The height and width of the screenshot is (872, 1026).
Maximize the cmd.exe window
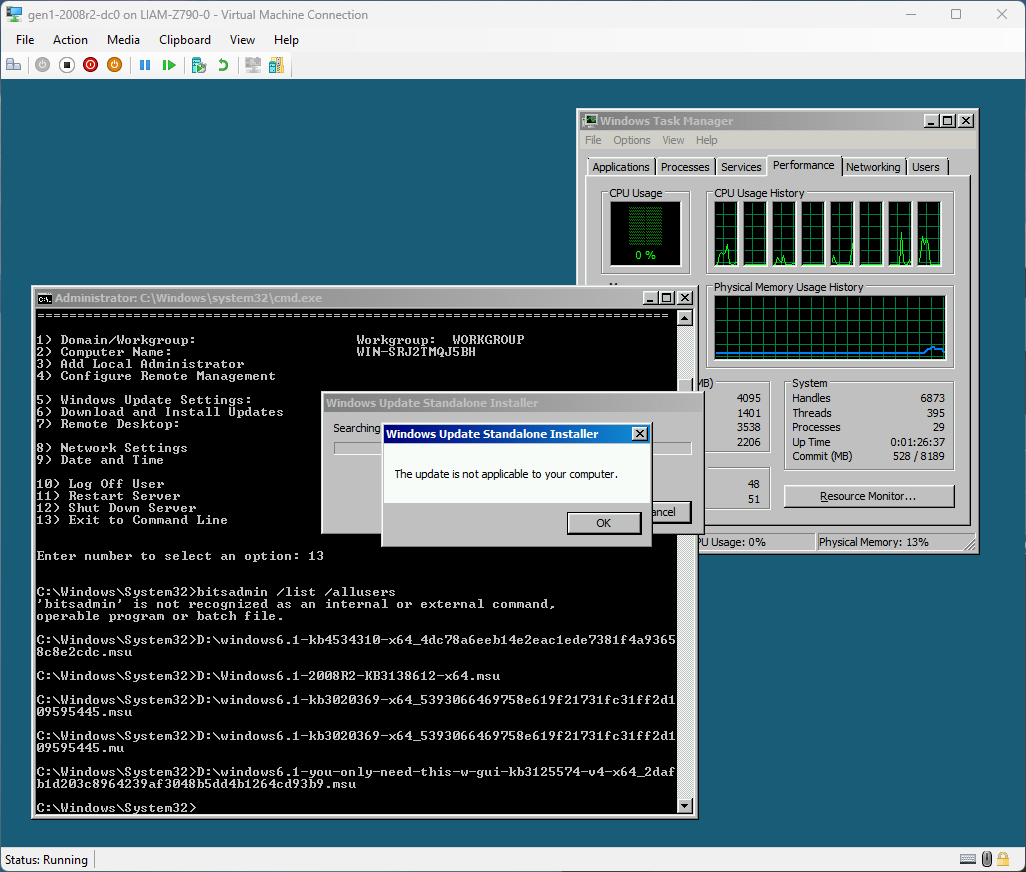point(667,298)
